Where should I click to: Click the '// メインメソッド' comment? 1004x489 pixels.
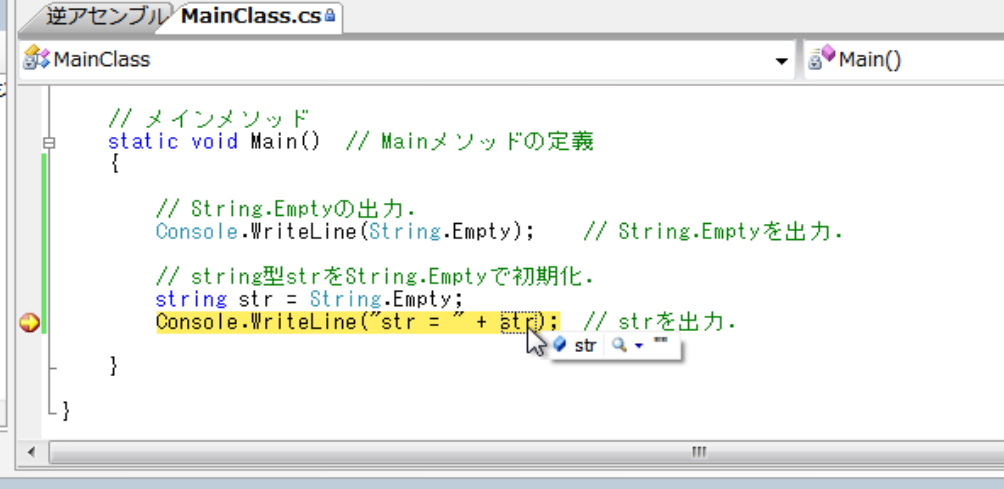point(209,118)
